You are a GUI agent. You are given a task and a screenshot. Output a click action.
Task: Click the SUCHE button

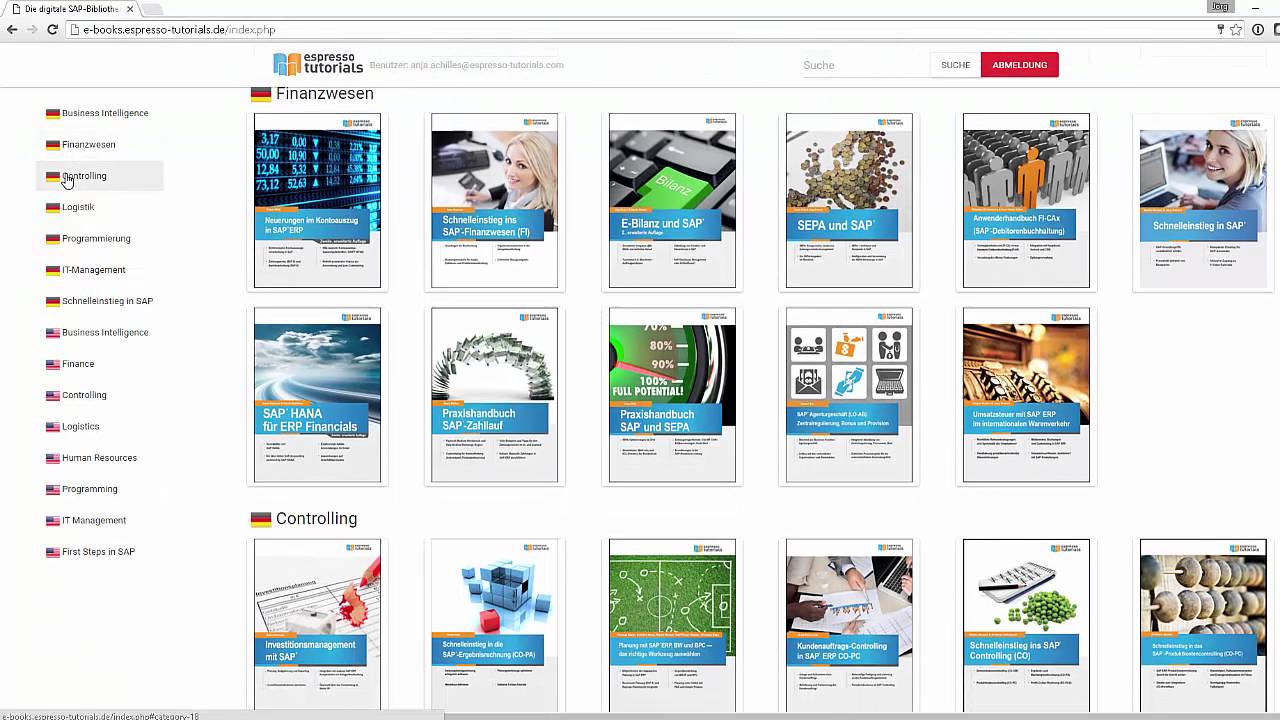(x=955, y=65)
